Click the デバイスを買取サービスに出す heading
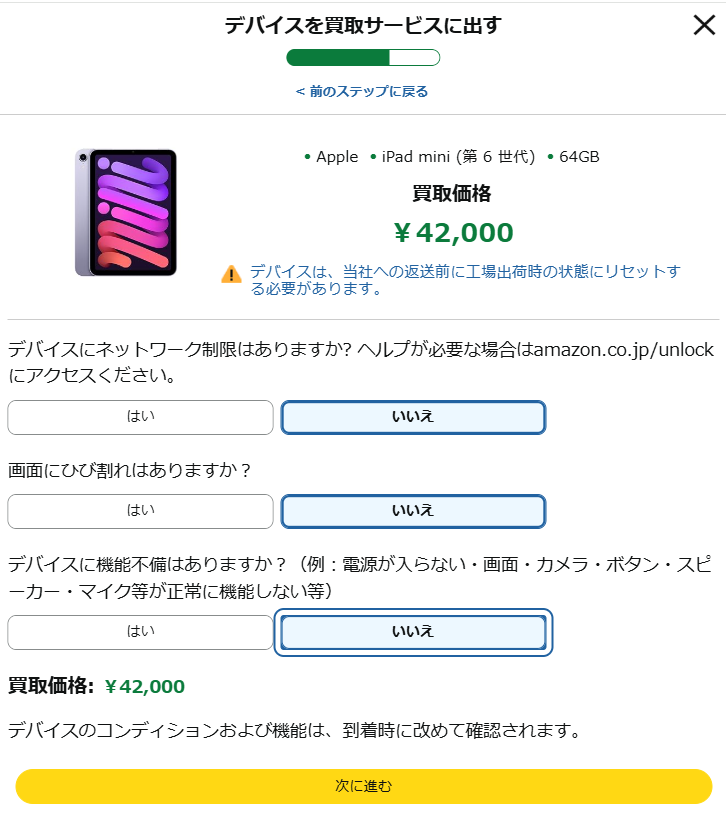 pos(363,25)
